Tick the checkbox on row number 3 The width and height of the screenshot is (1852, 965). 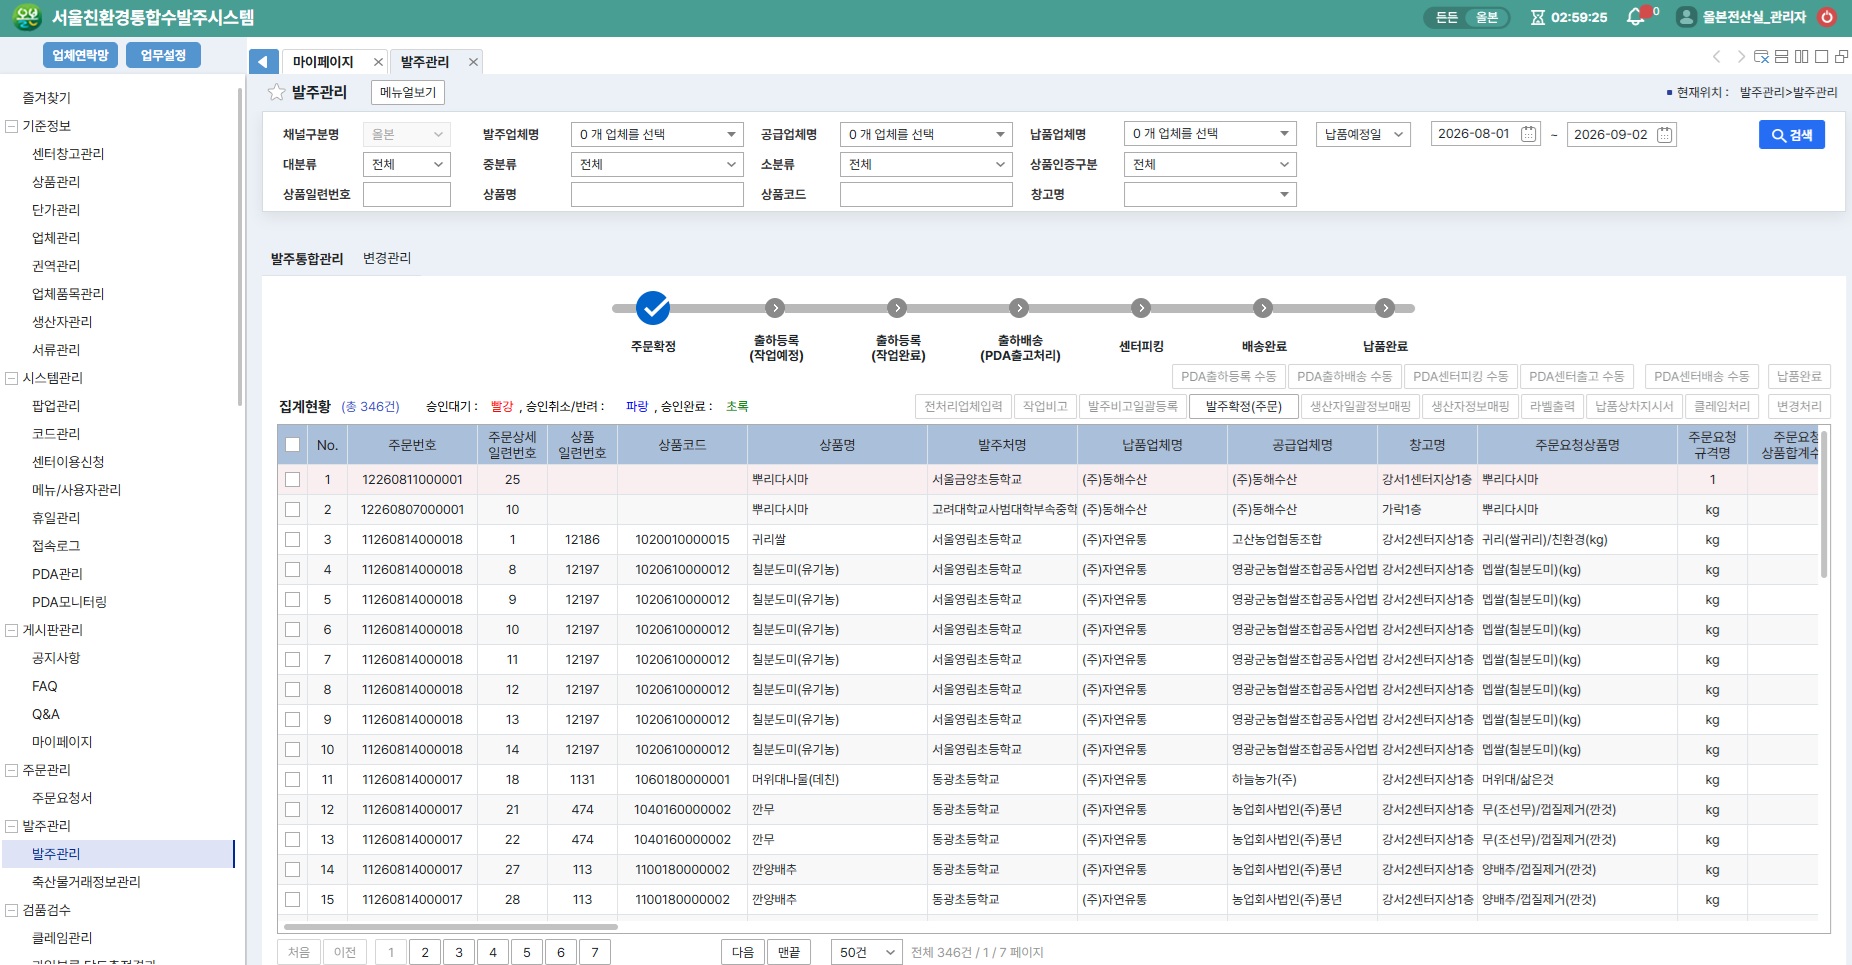tap(292, 540)
